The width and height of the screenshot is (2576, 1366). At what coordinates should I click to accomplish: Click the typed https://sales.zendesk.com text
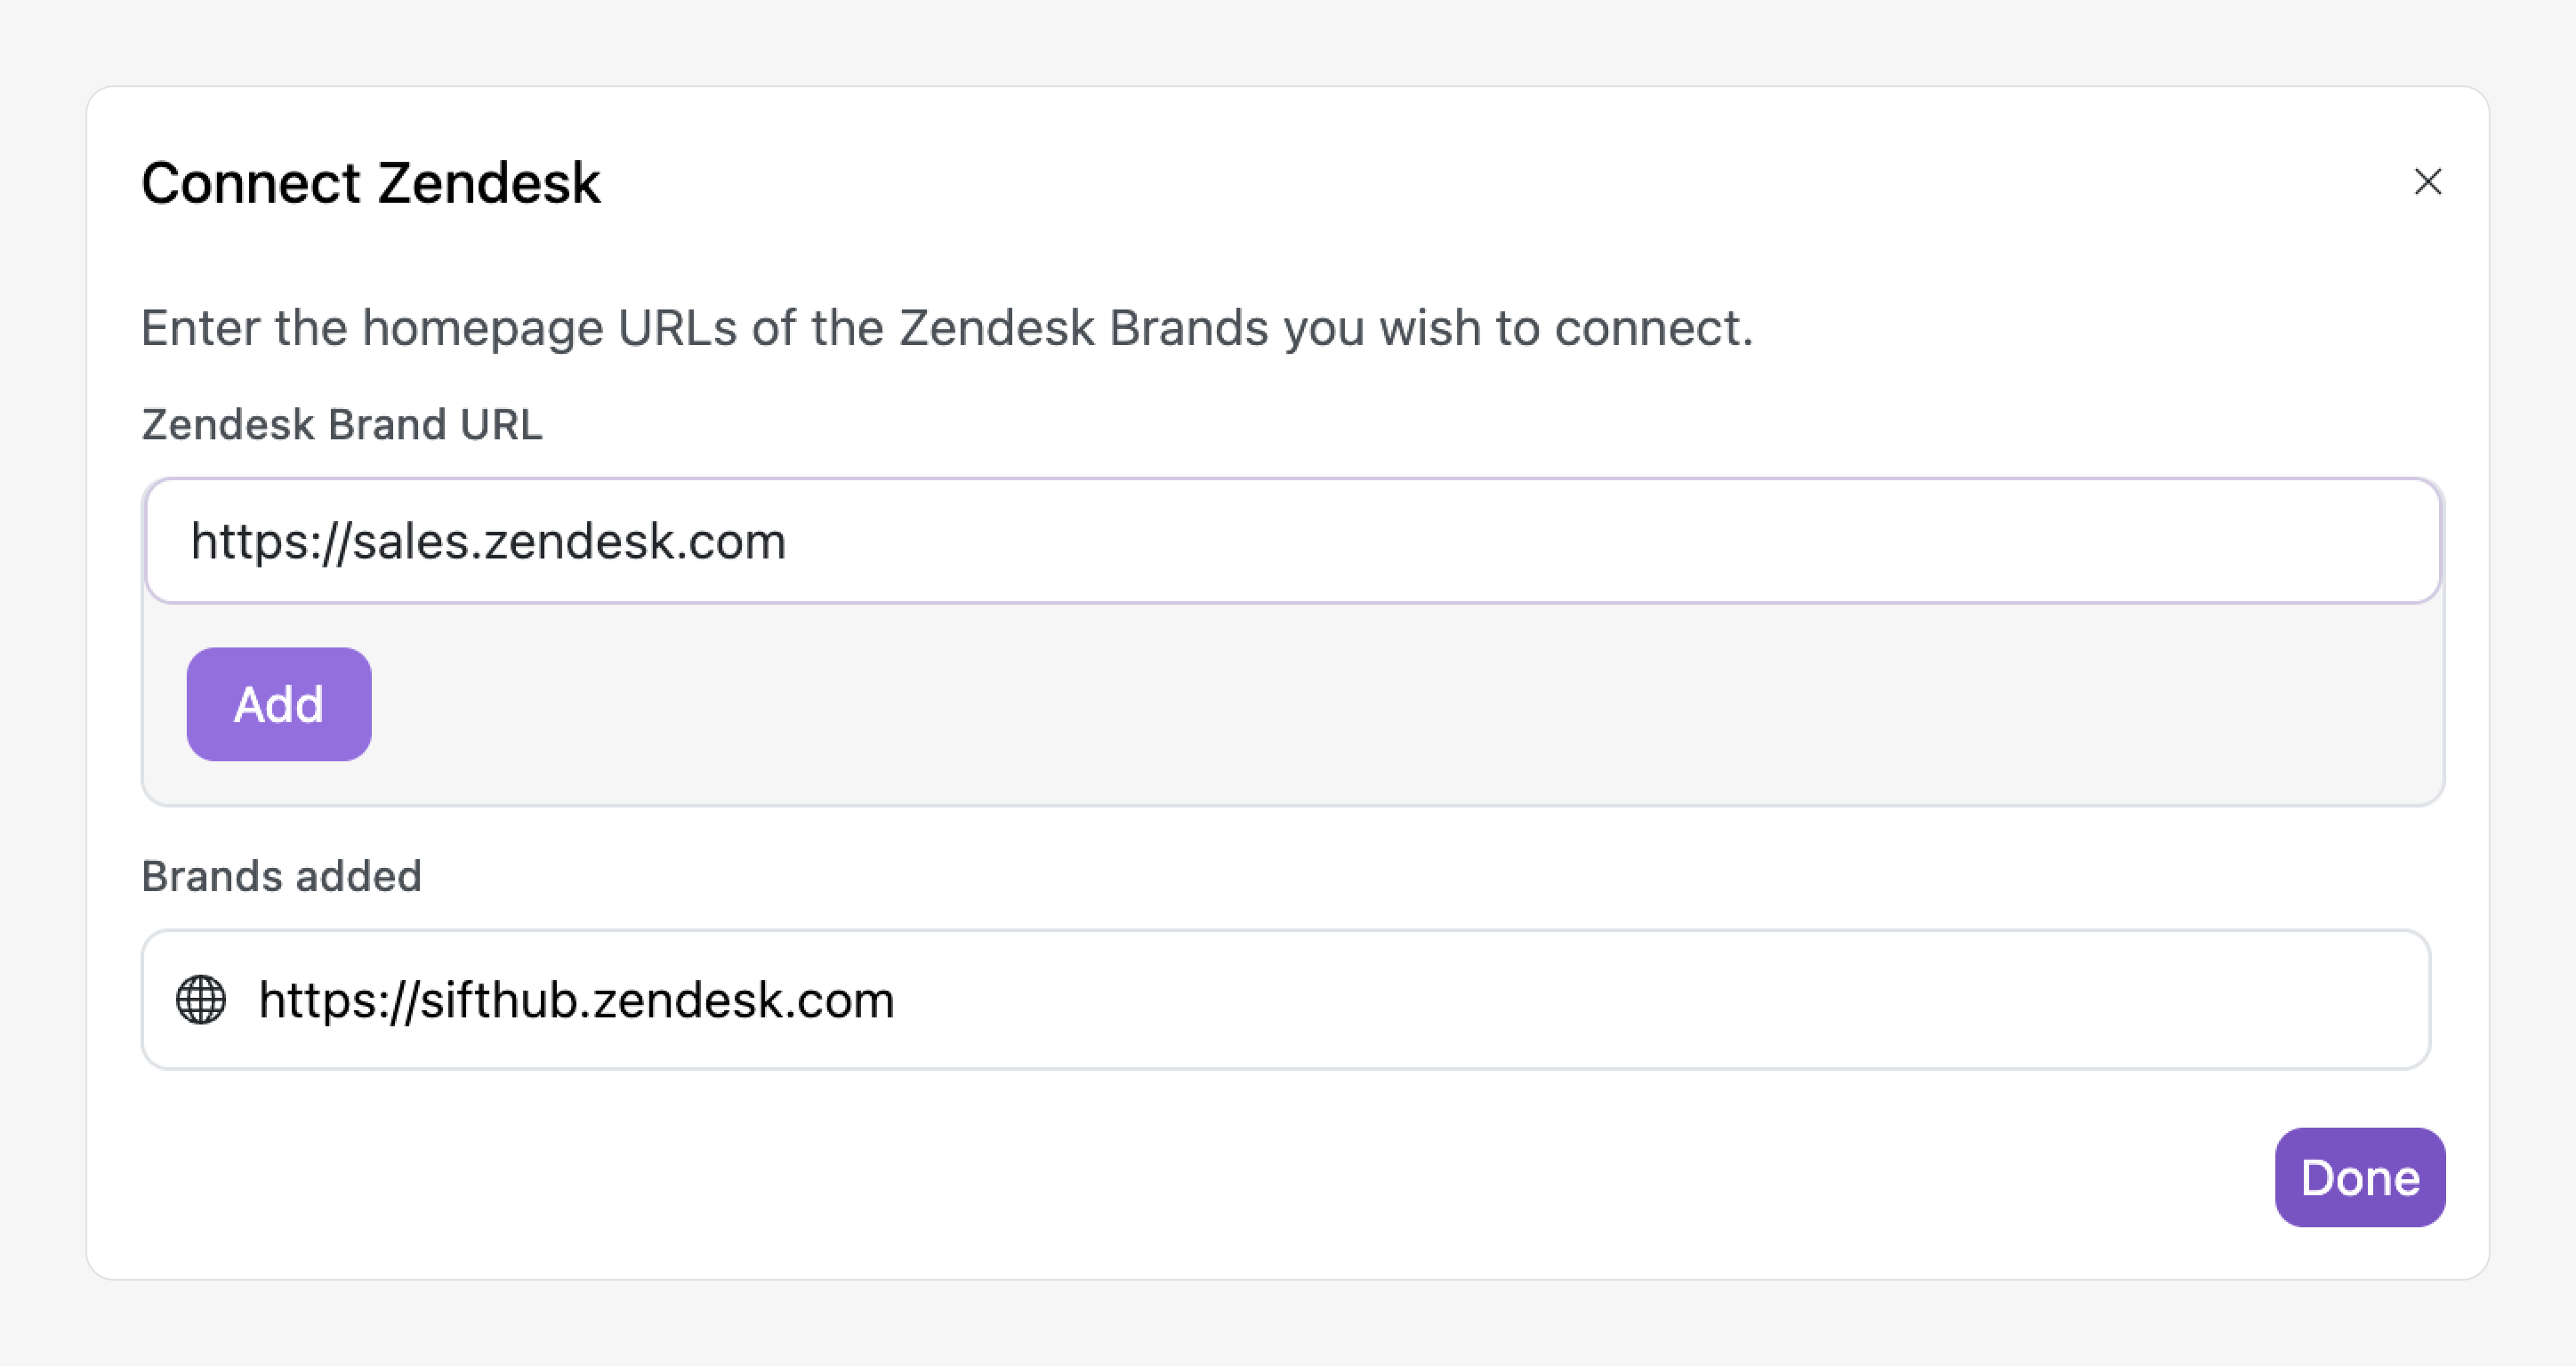(x=488, y=541)
